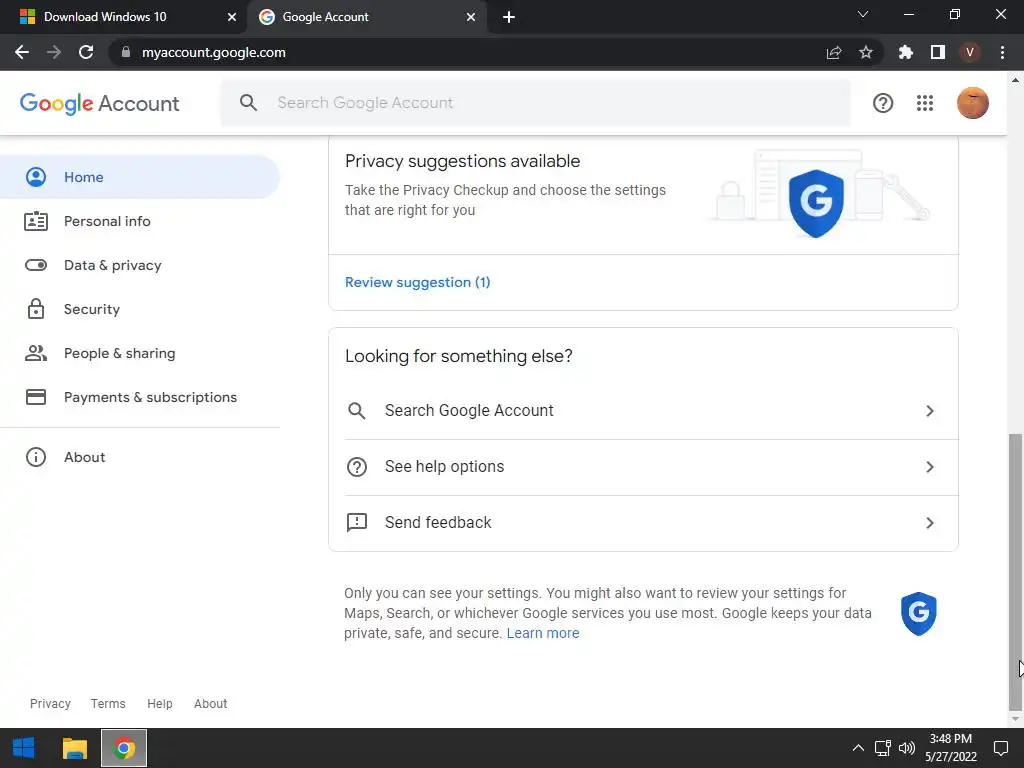Click the Review suggestion (1) link
1024x768 pixels.
pyautogui.click(x=417, y=282)
